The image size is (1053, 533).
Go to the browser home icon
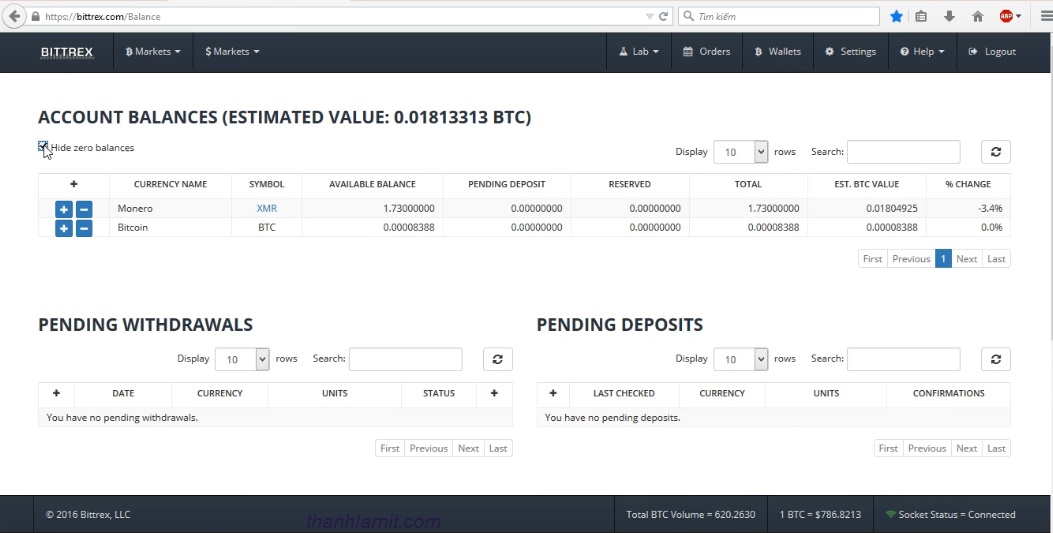[x=978, y=16]
